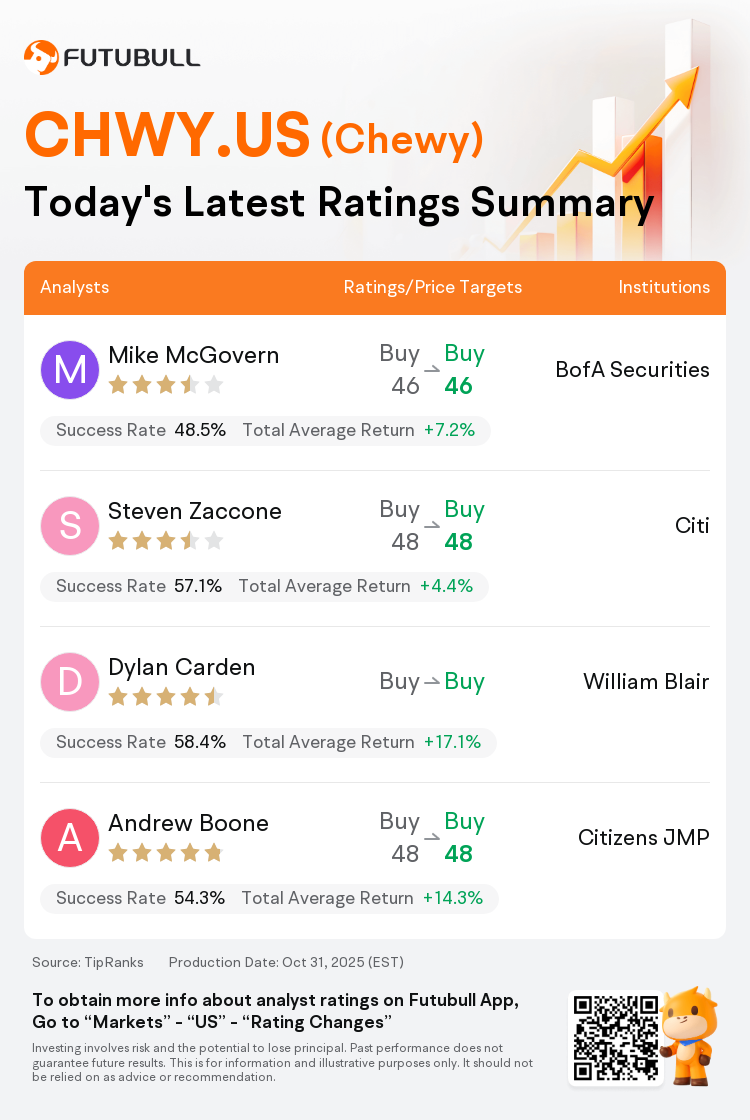Click the TipRanks source text

point(88,962)
